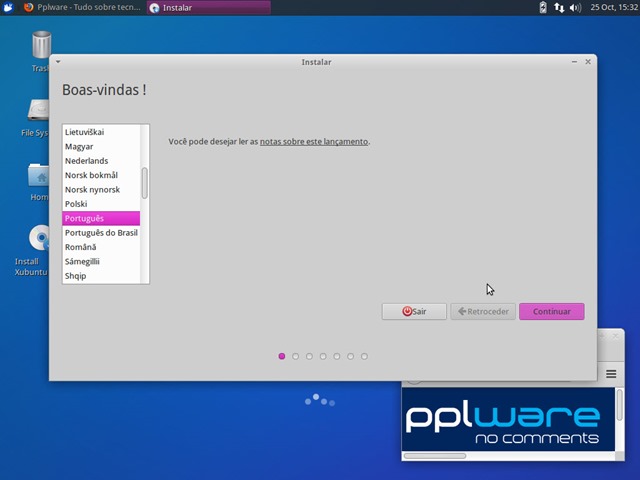The height and width of the screenshot is (480, 640).
Task: Click the Retroceder back button
Action: click(483, 311)
